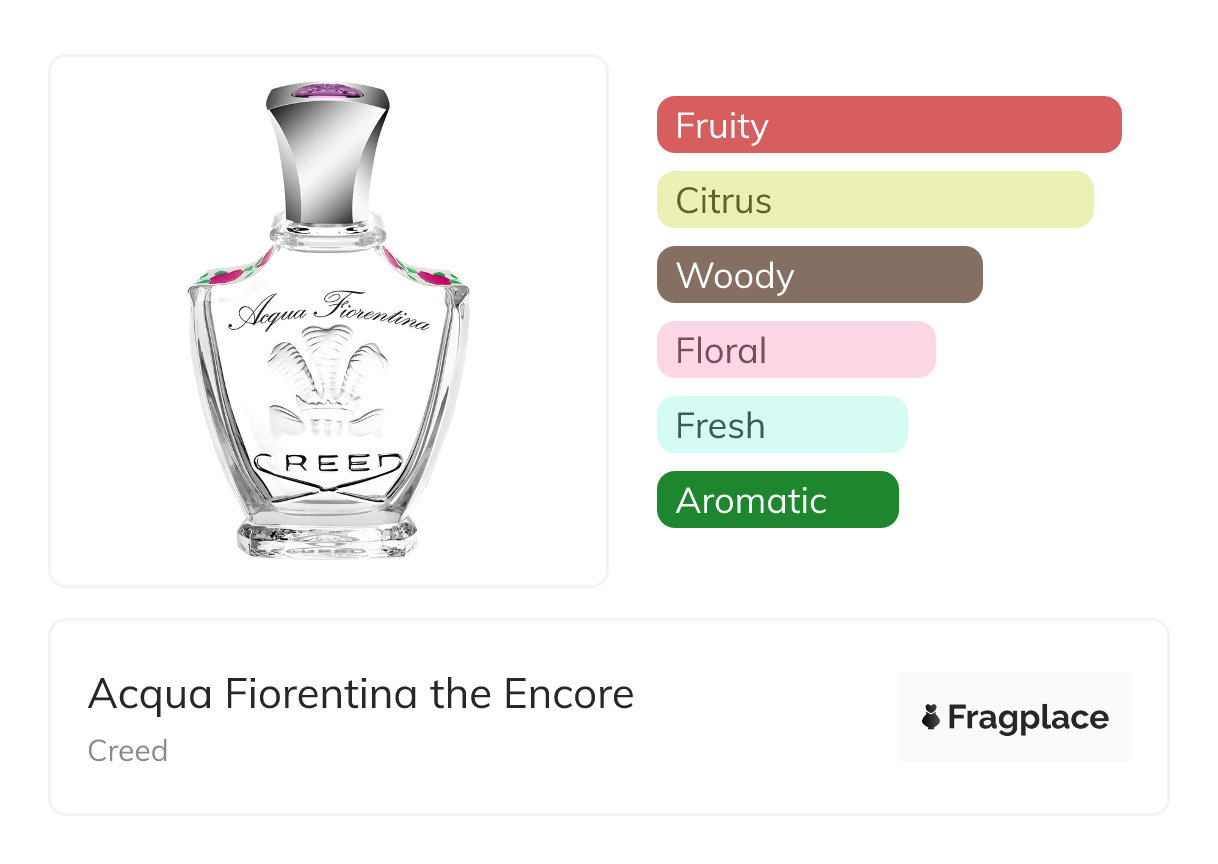Click the glass base of the bottle
The width and height of the screenshot is (1218, 864).
327,536
